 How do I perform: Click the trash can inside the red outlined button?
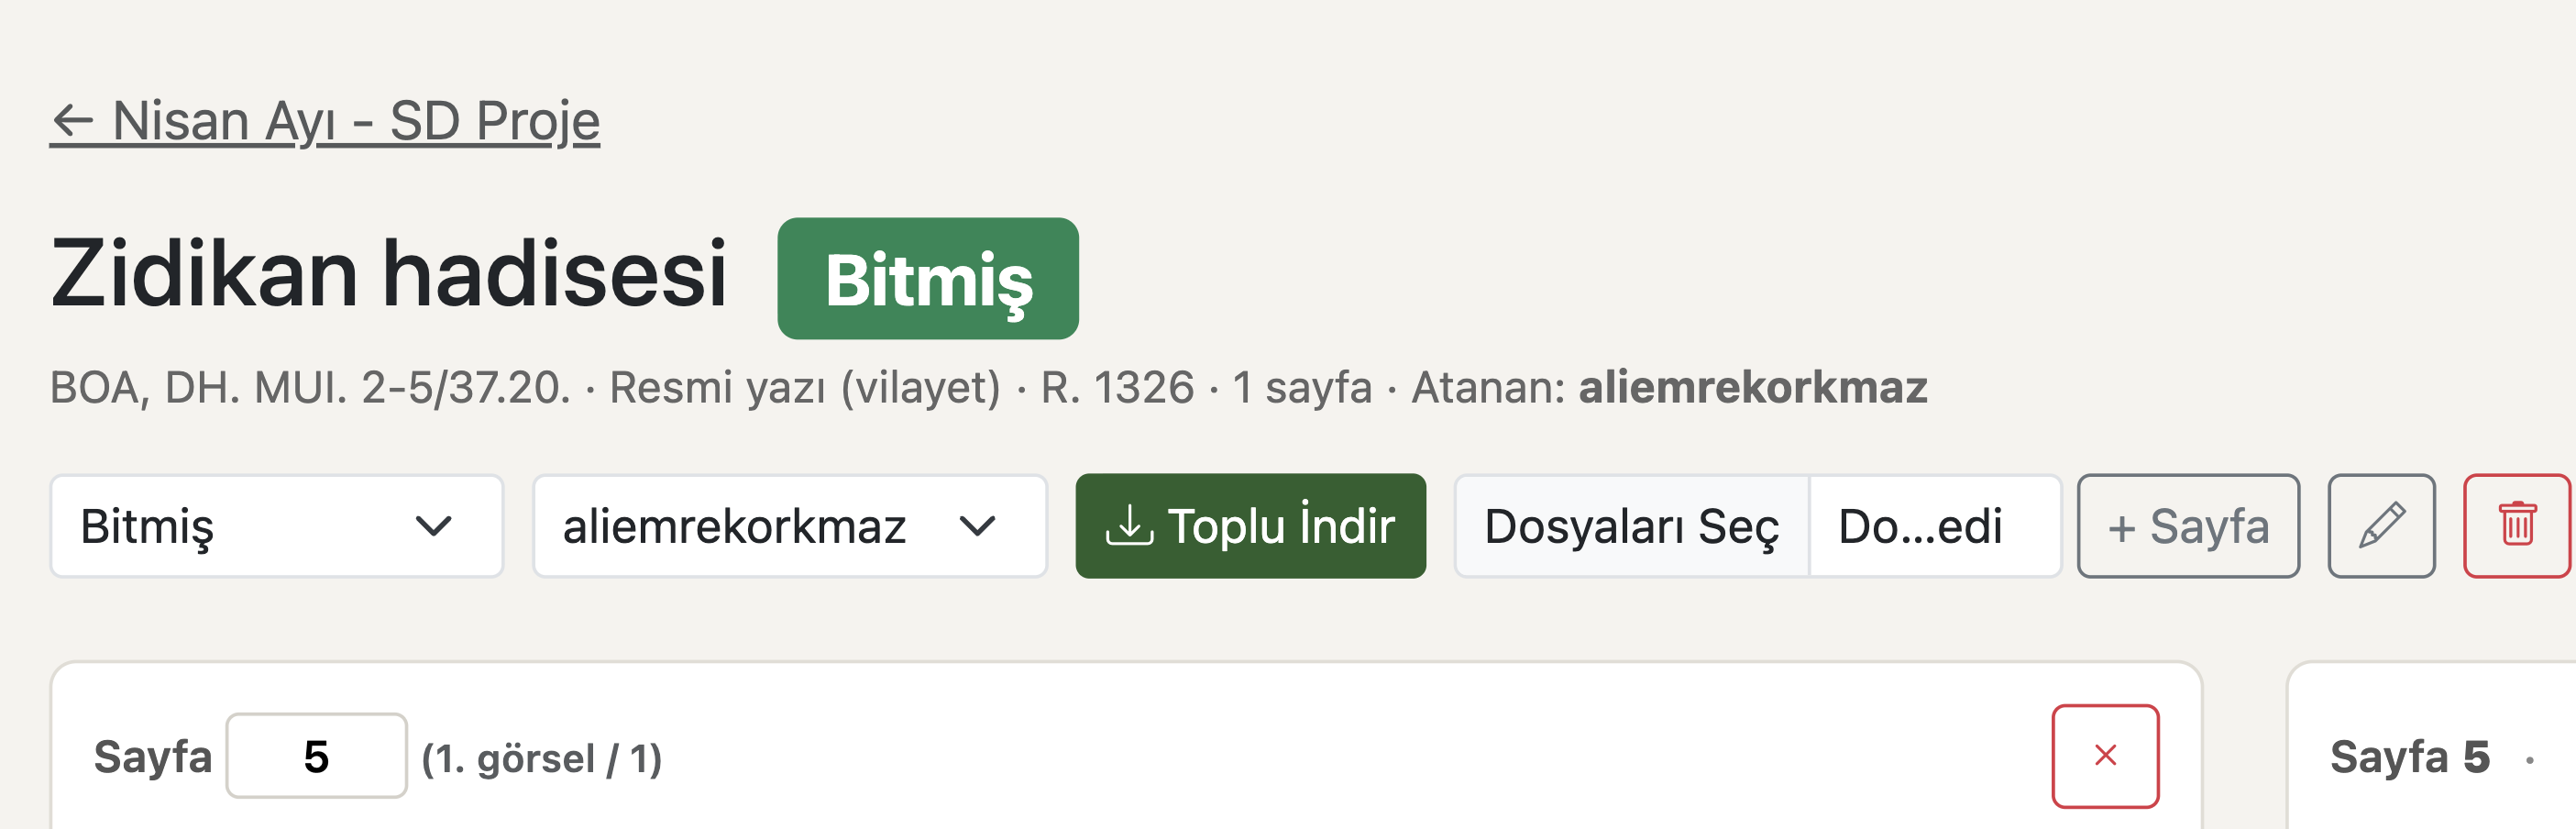2519,525
